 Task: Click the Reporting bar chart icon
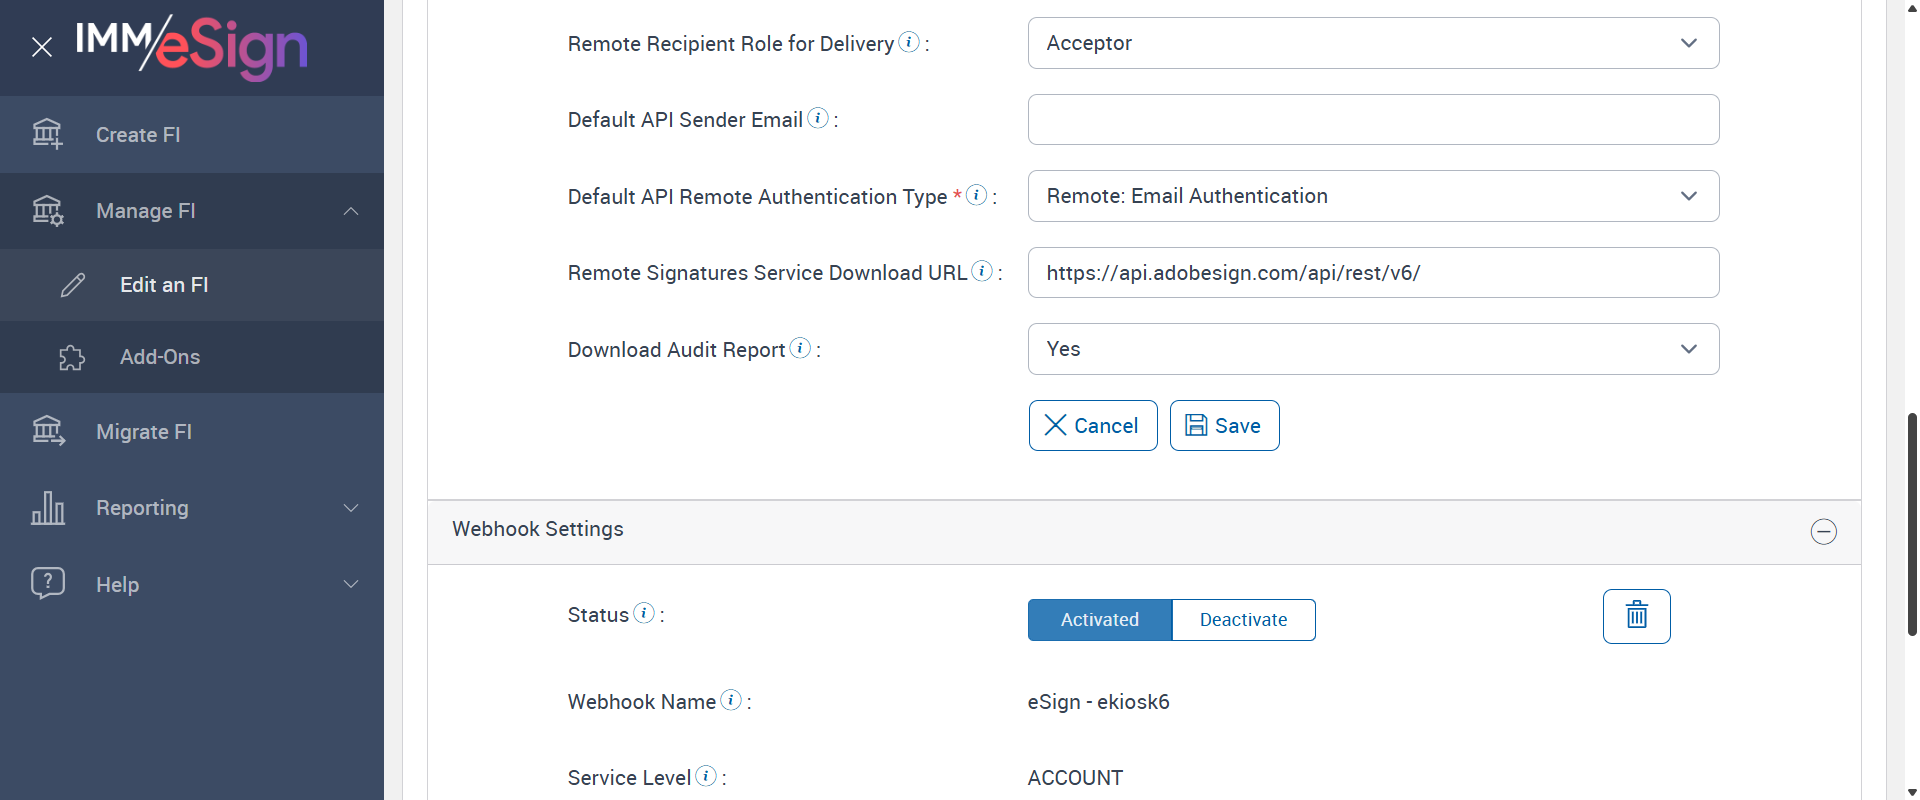pyautogui.click(x=47, y=508)
